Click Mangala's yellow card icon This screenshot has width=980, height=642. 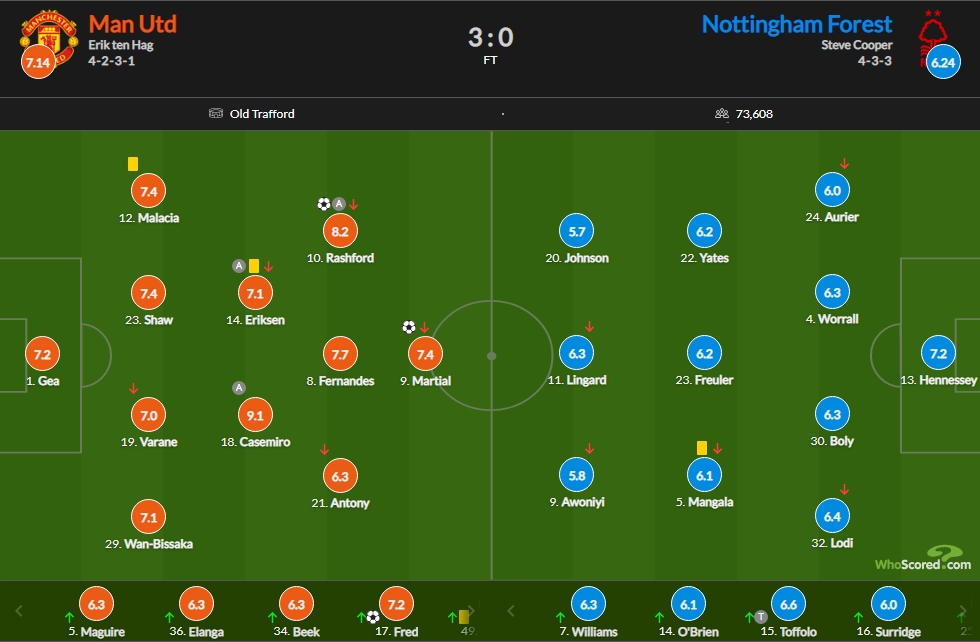(x=702, y=448)
